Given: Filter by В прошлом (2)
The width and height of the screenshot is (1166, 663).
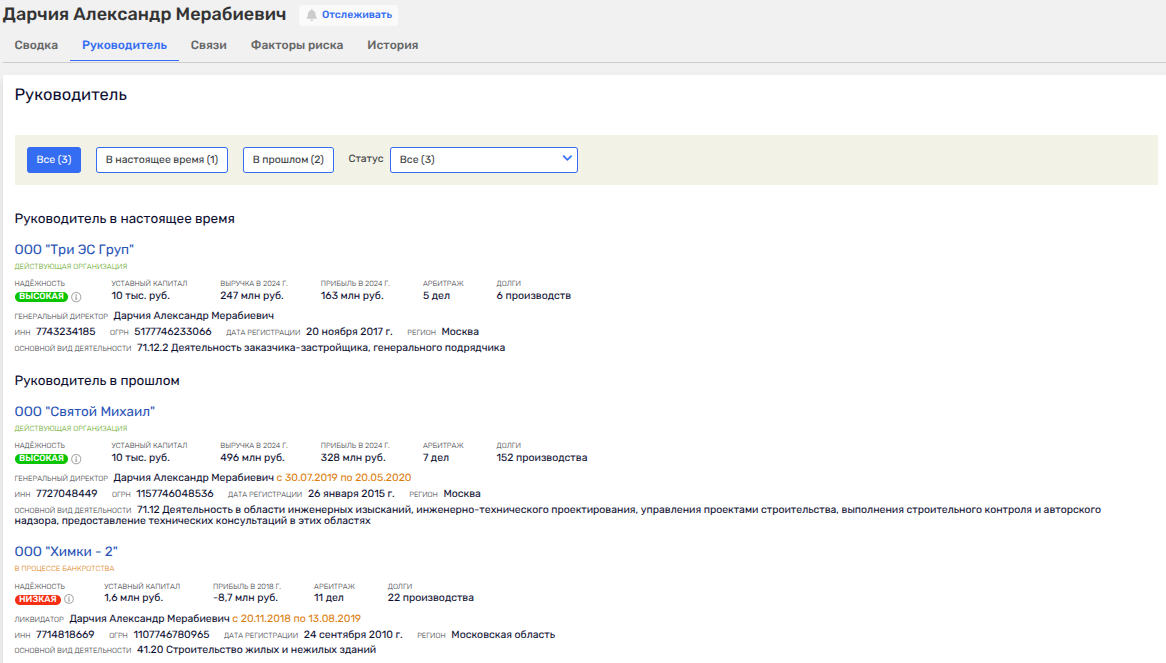Looking at the screenshot, I should pos(288,160).
